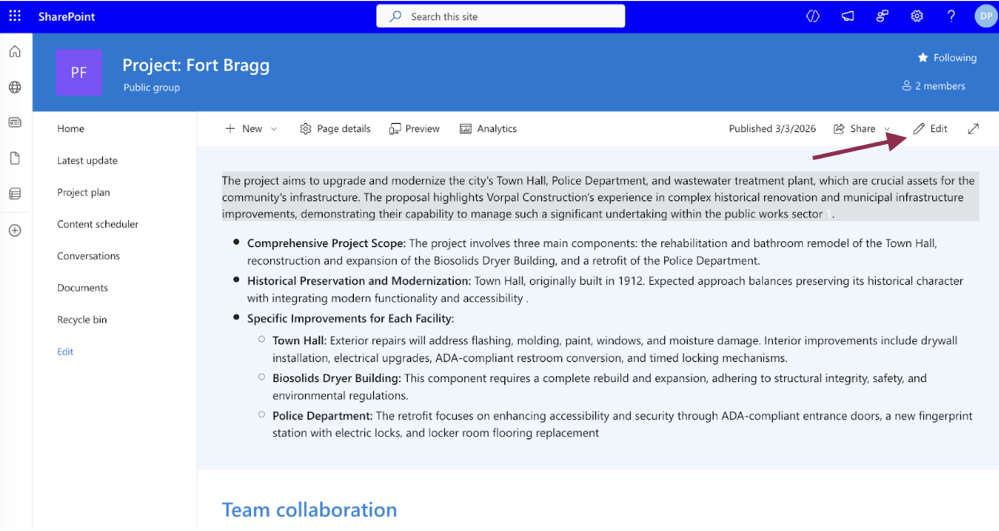The height and width of the screenshot is (531, 999).
Task: Click the 'Town Hall:' sub-bullet text
Action: point(299,340)
